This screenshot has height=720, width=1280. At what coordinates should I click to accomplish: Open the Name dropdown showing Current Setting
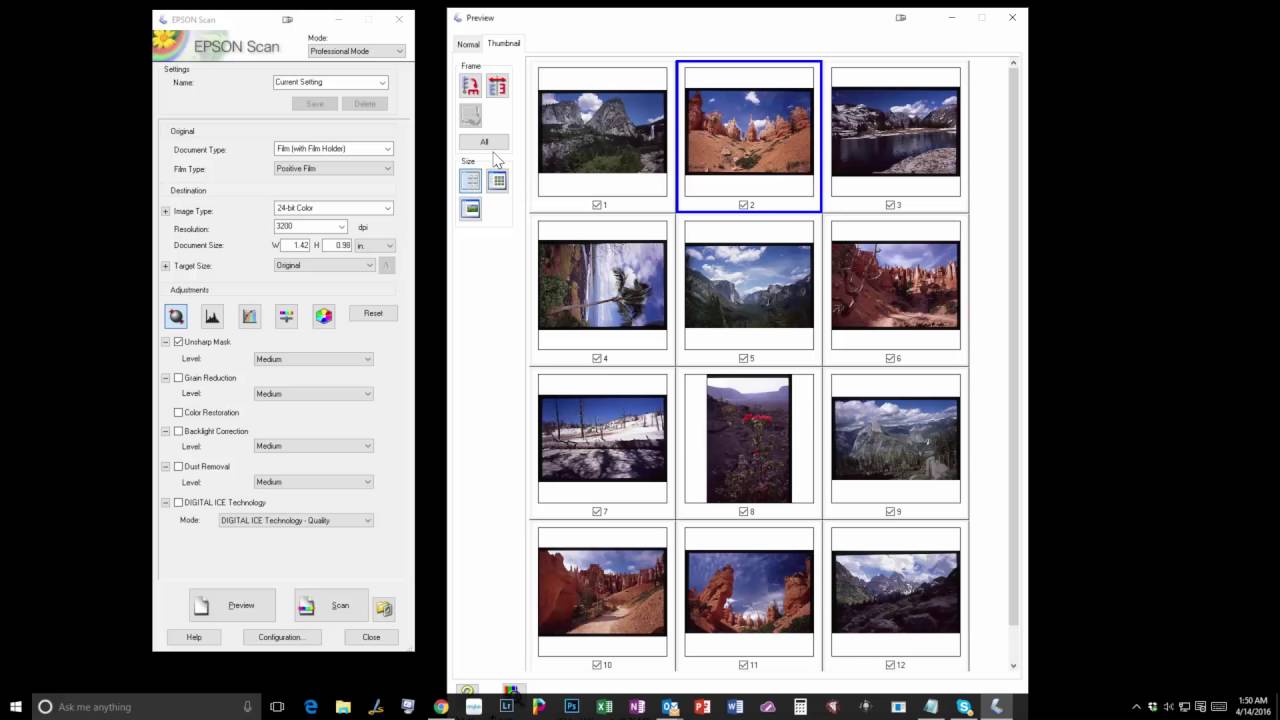(330, 82)
